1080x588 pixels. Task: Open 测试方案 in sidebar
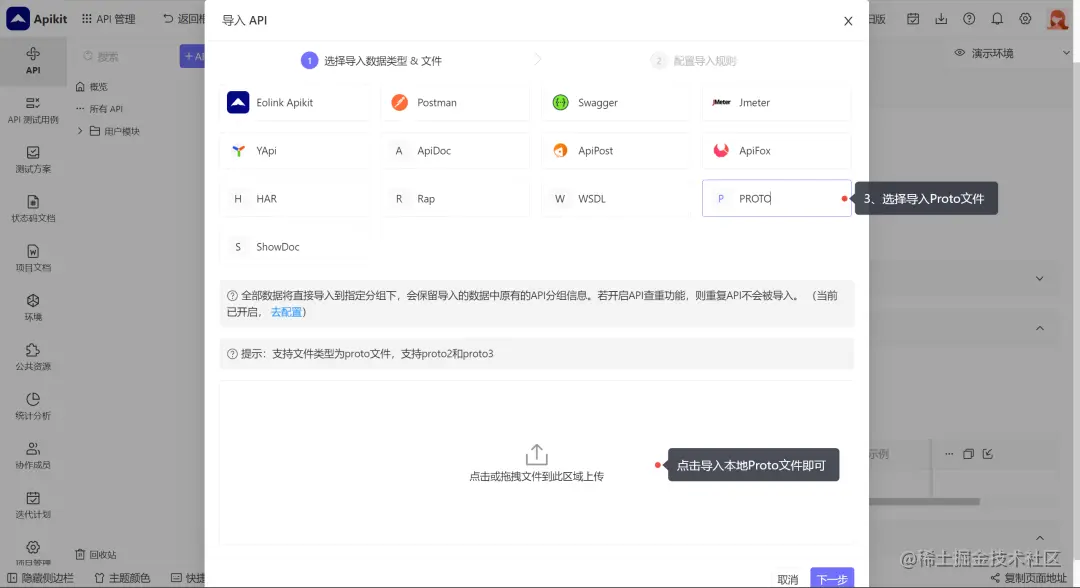pyautogui.click(x=33, y=160)
